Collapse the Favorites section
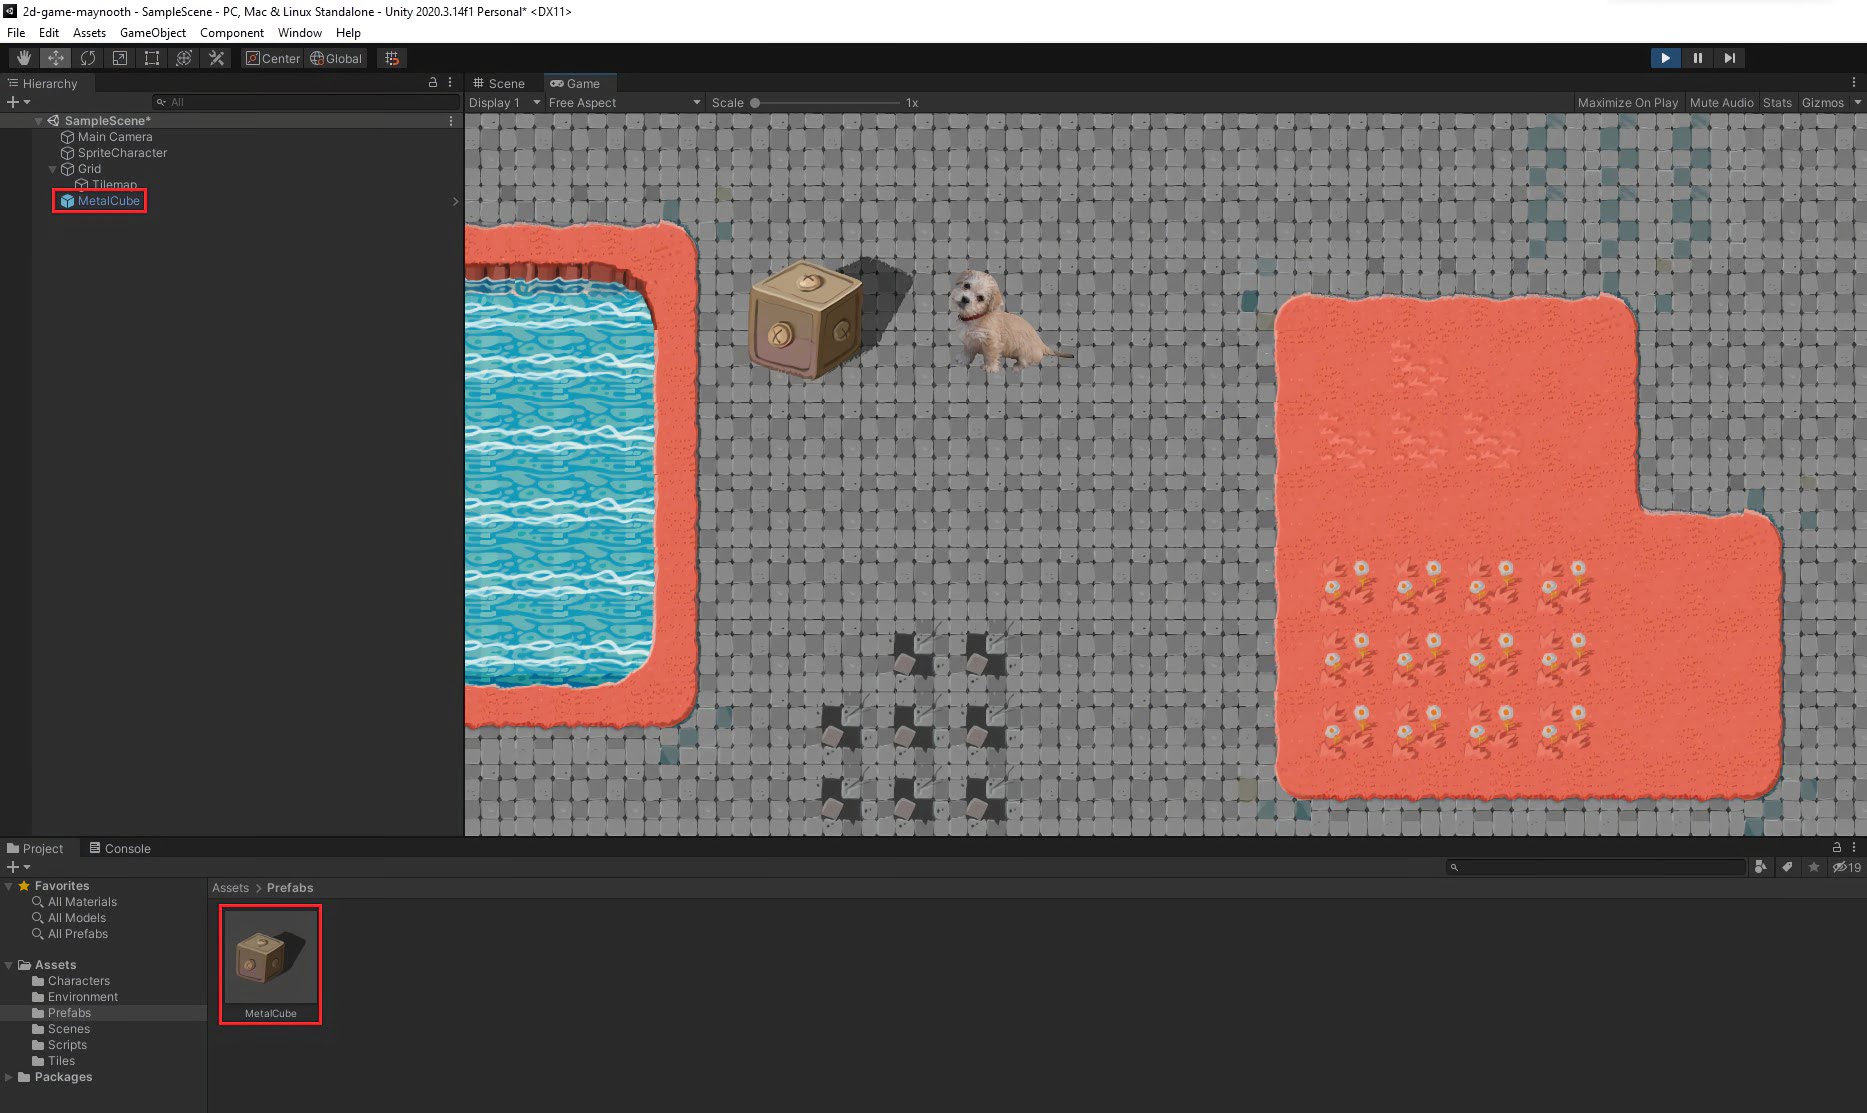 coord(9,886)
